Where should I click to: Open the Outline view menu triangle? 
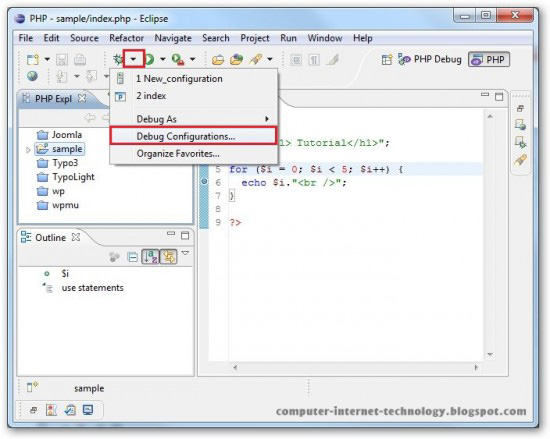[x=185, y=253]
